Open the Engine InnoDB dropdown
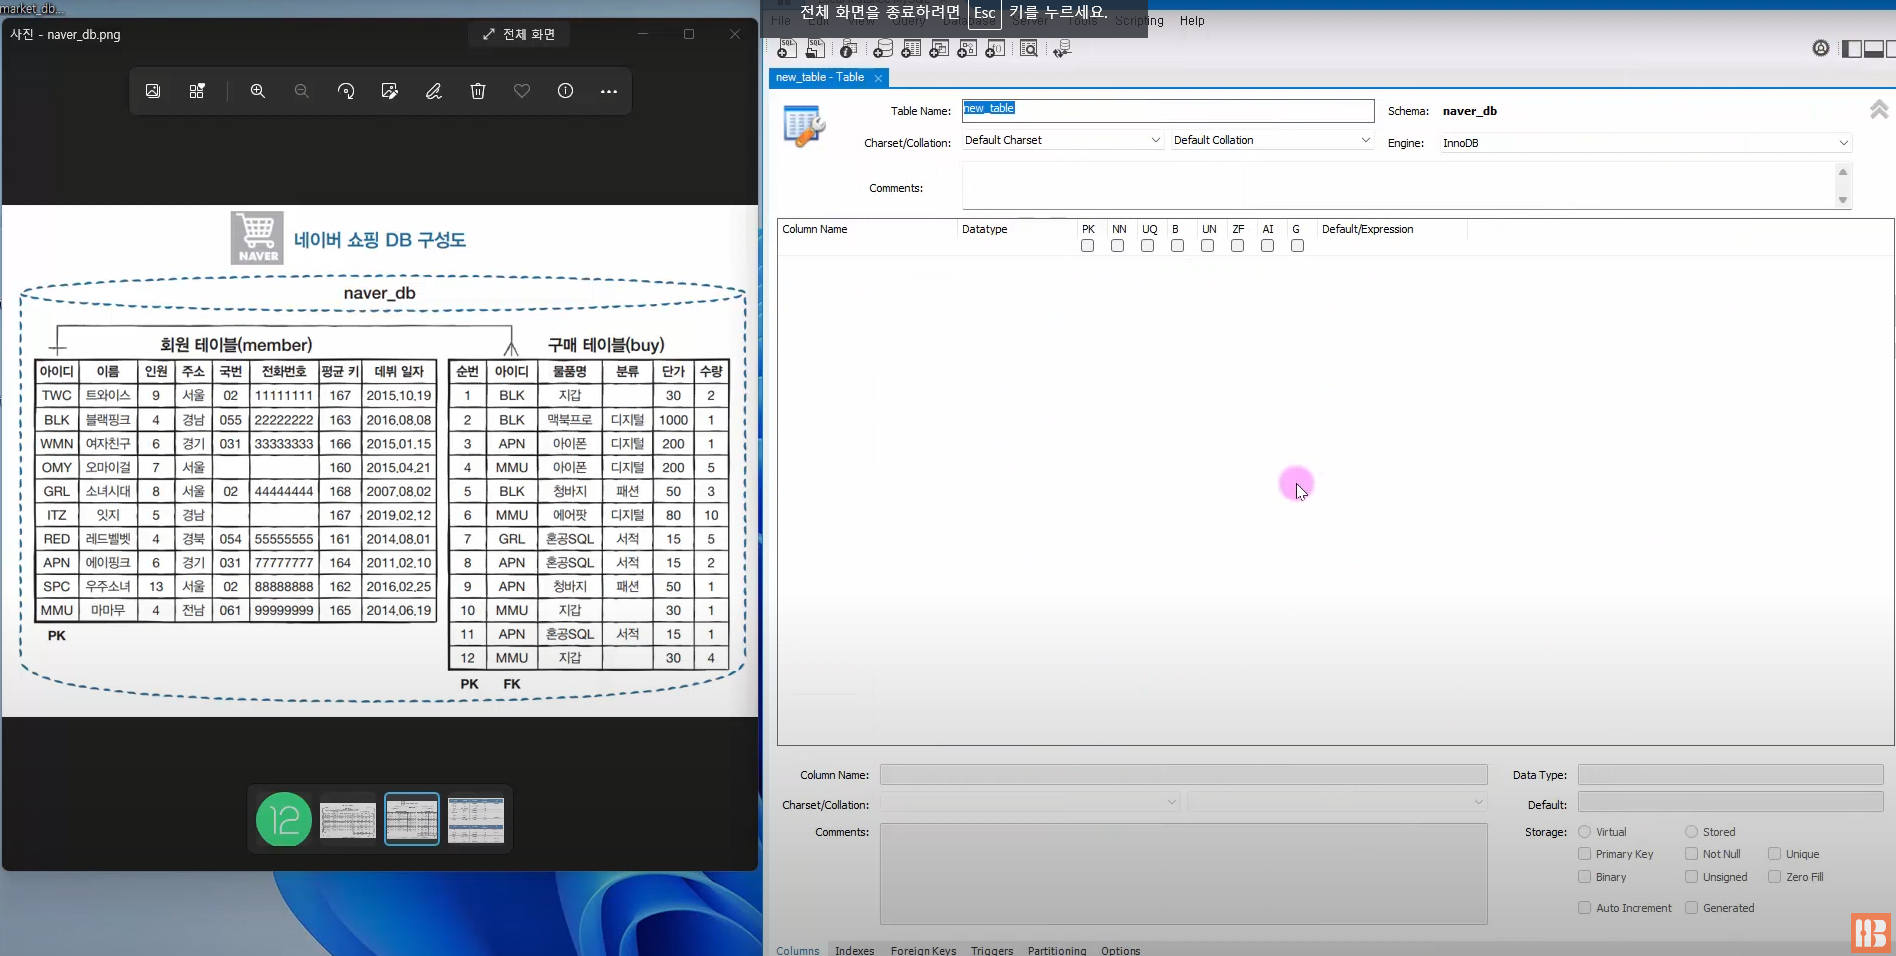 [x=1646, y=143]
